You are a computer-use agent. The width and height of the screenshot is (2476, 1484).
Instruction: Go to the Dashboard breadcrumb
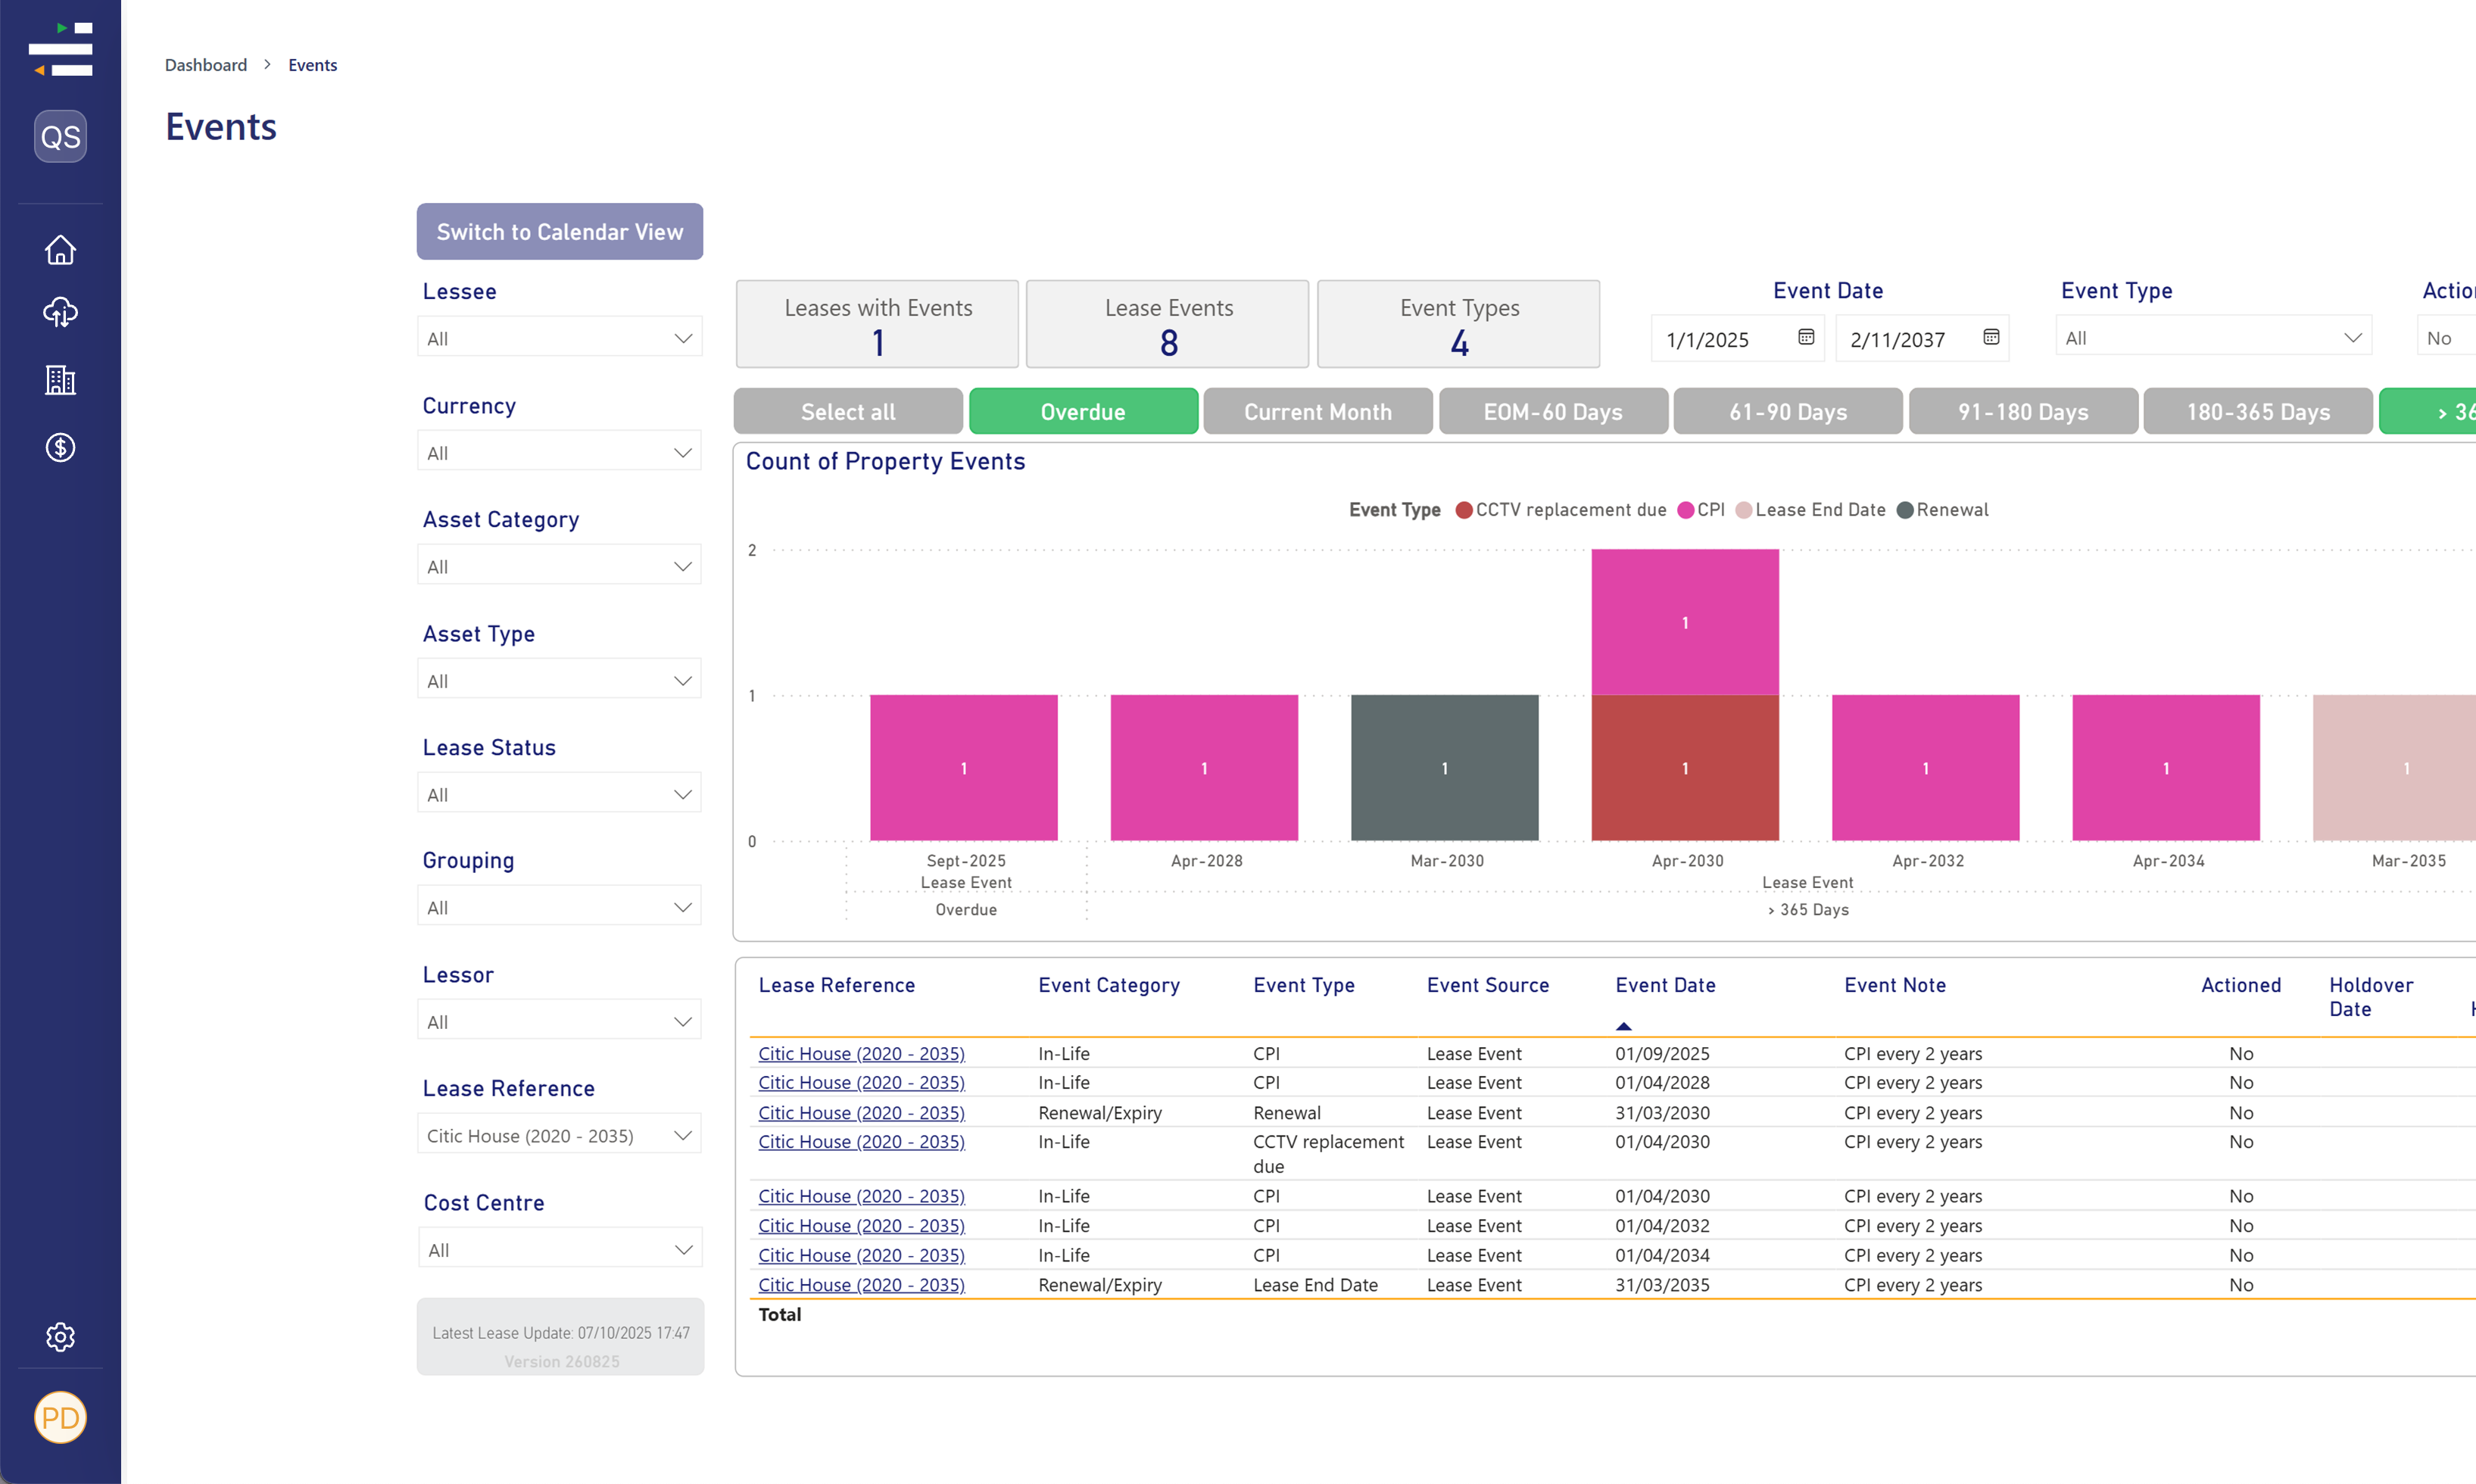coord(205,65)
